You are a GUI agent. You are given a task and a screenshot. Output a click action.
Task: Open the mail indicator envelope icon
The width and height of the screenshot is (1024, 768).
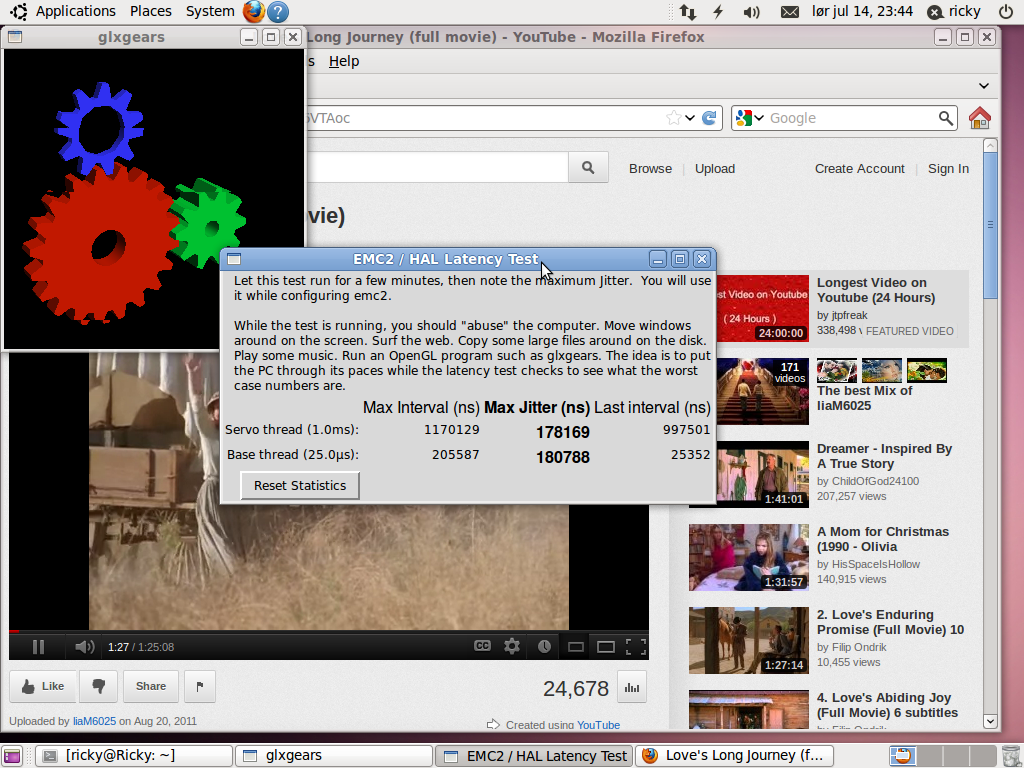pyautogui.click(x=790, y=11)
